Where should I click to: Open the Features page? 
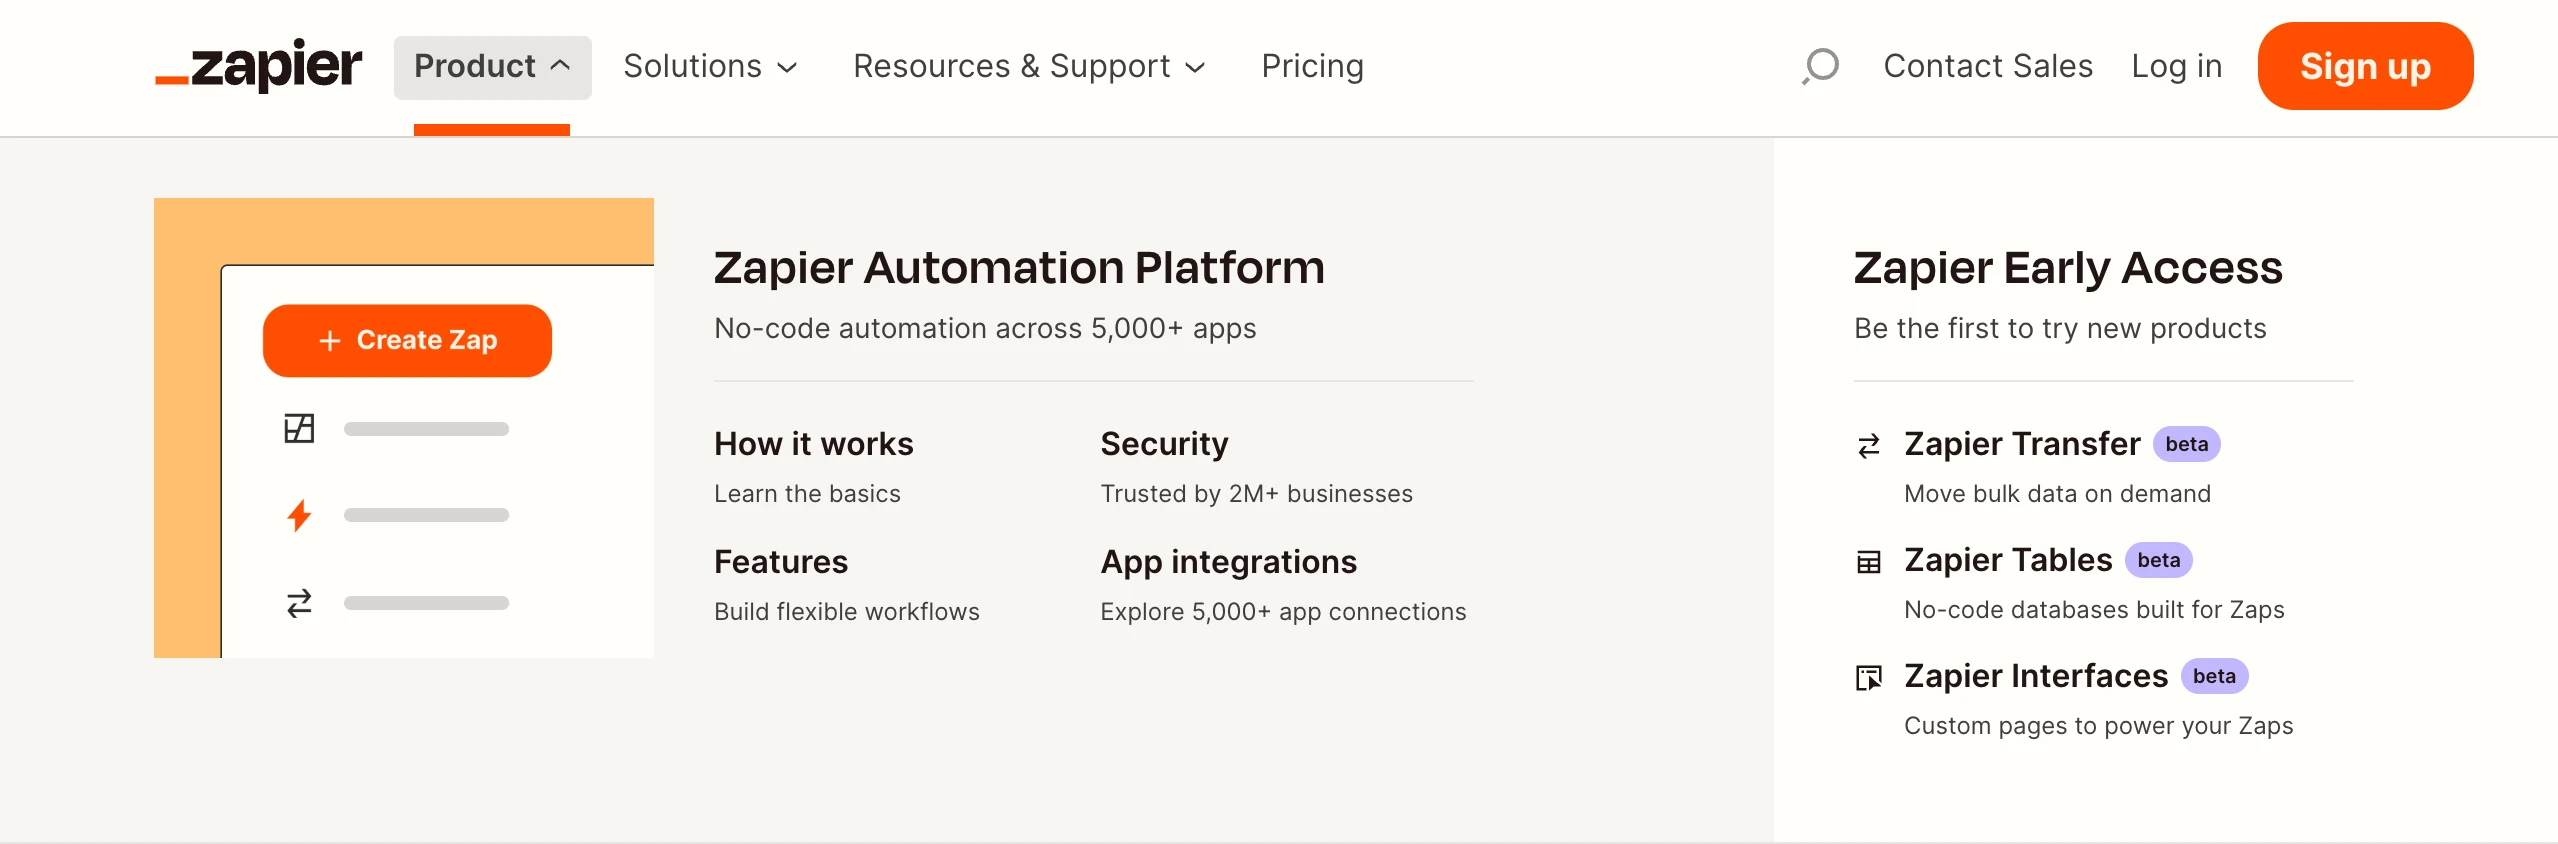coord(780,562)
